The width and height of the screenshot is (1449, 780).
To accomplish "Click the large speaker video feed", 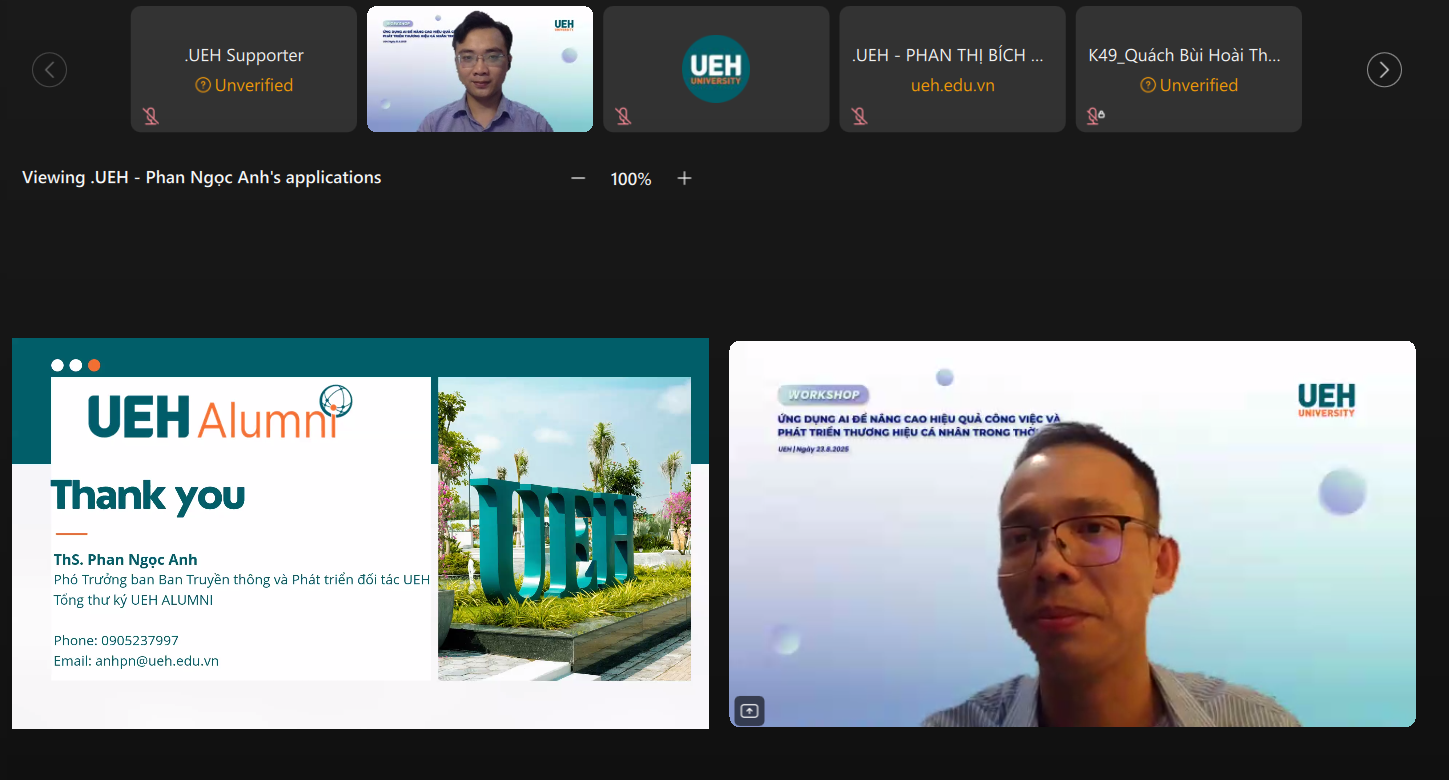I will point(1072,533).
